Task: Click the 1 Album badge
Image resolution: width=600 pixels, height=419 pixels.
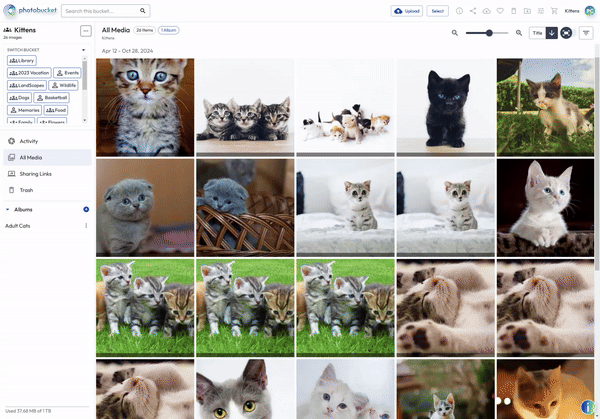Action: click(x=168, y=30)
